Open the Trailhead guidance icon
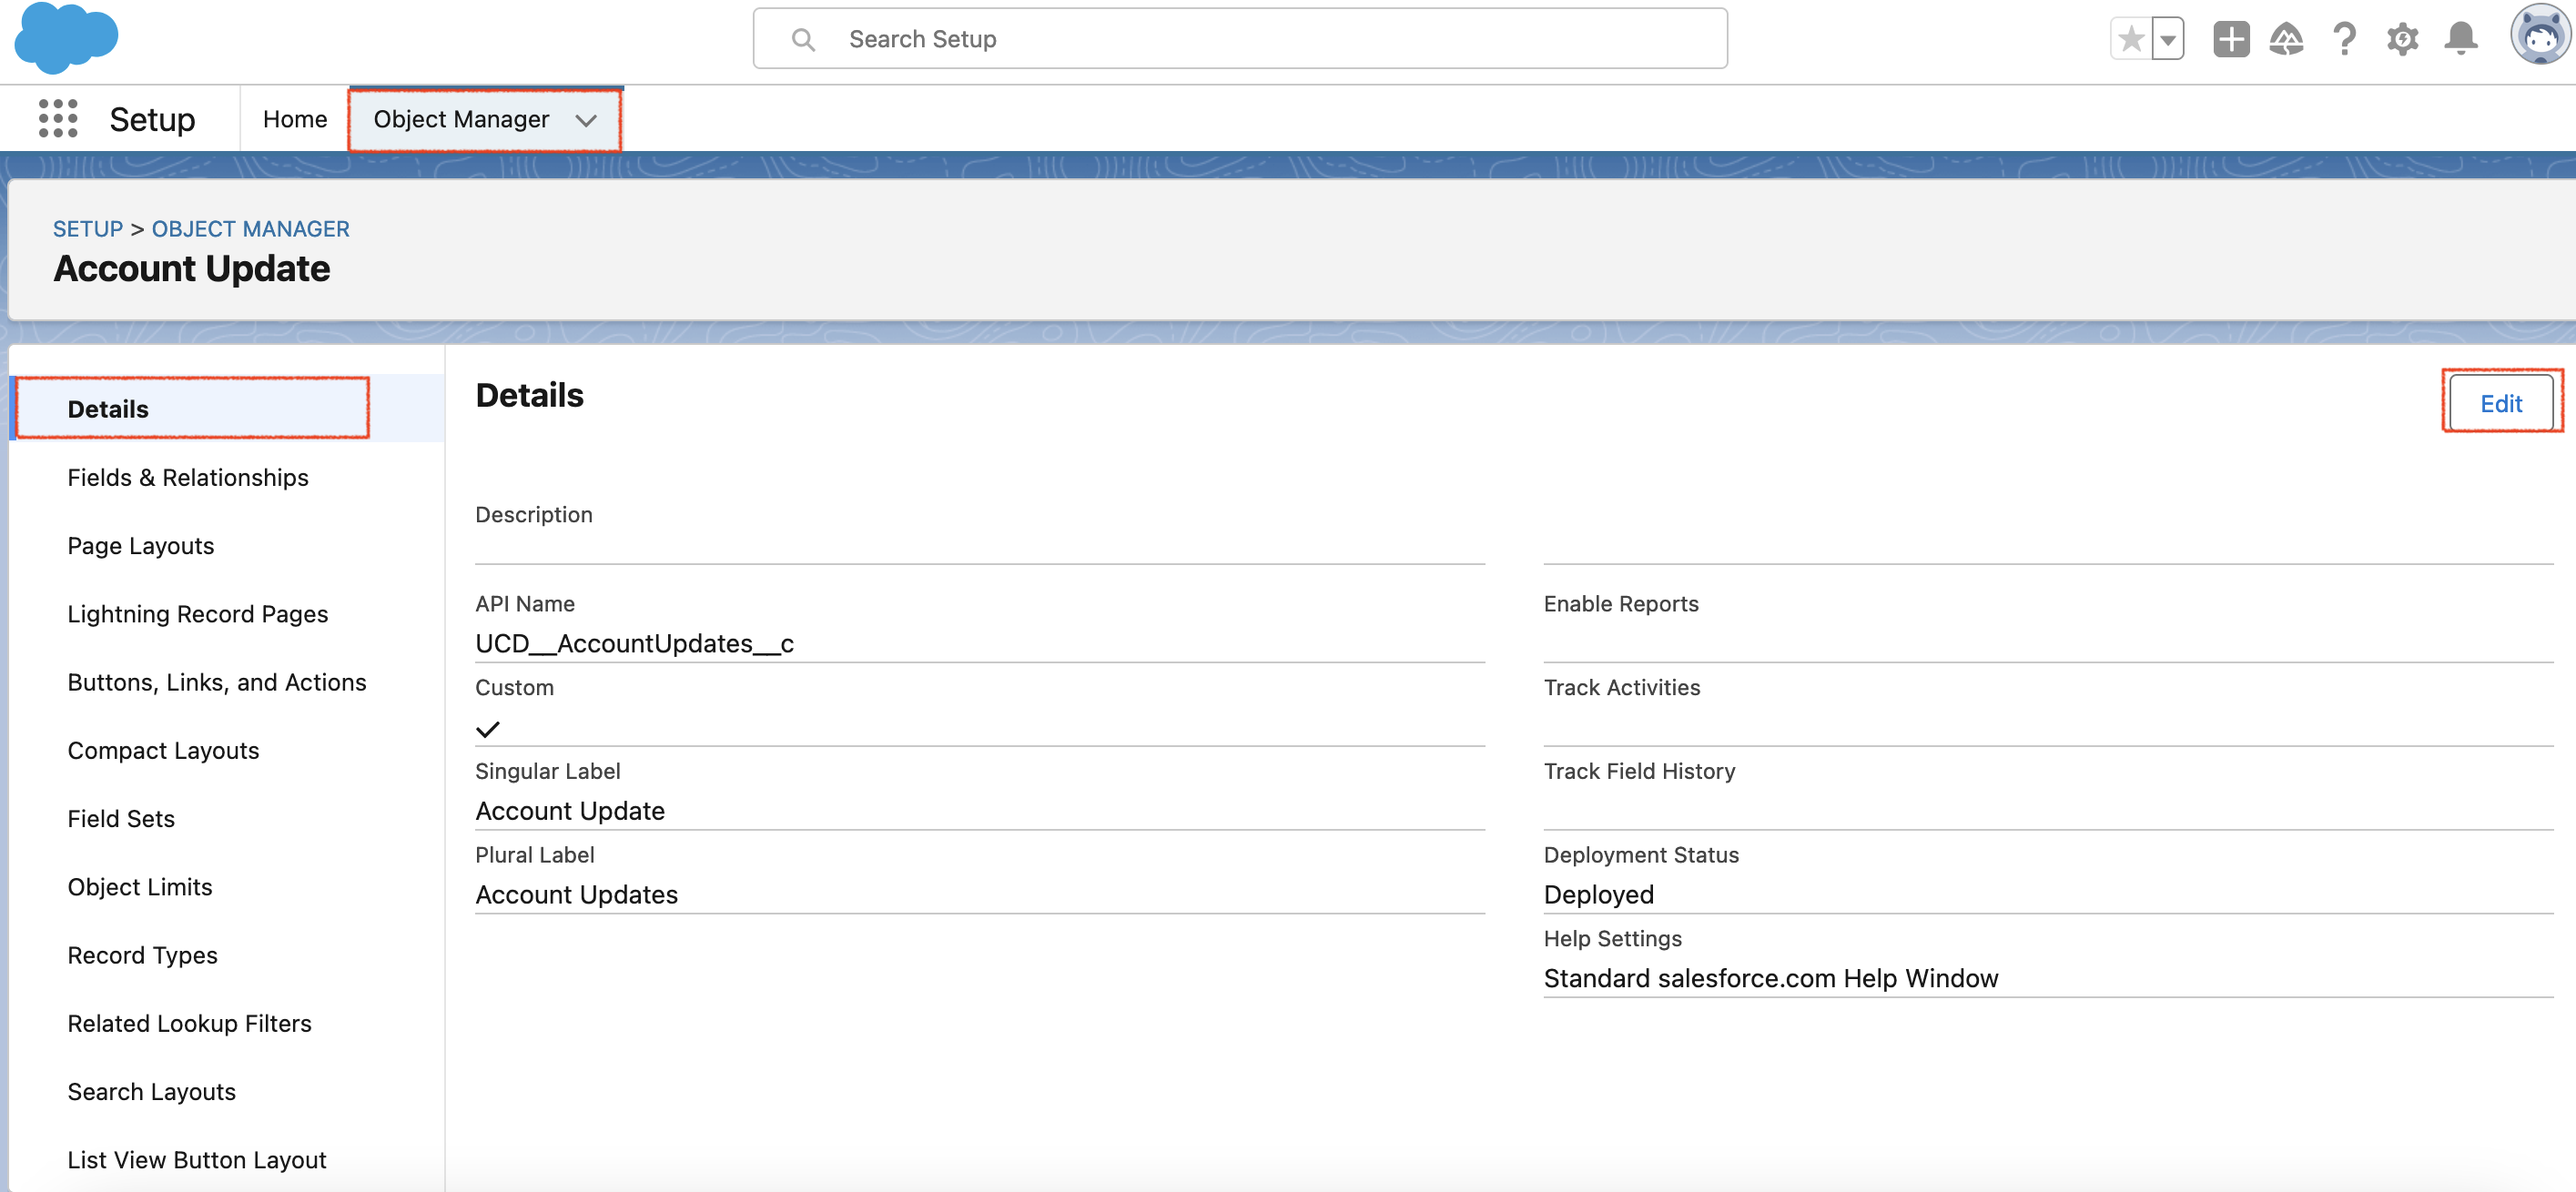The width and height of the screenshot is (2576, 1192). 2286,39
